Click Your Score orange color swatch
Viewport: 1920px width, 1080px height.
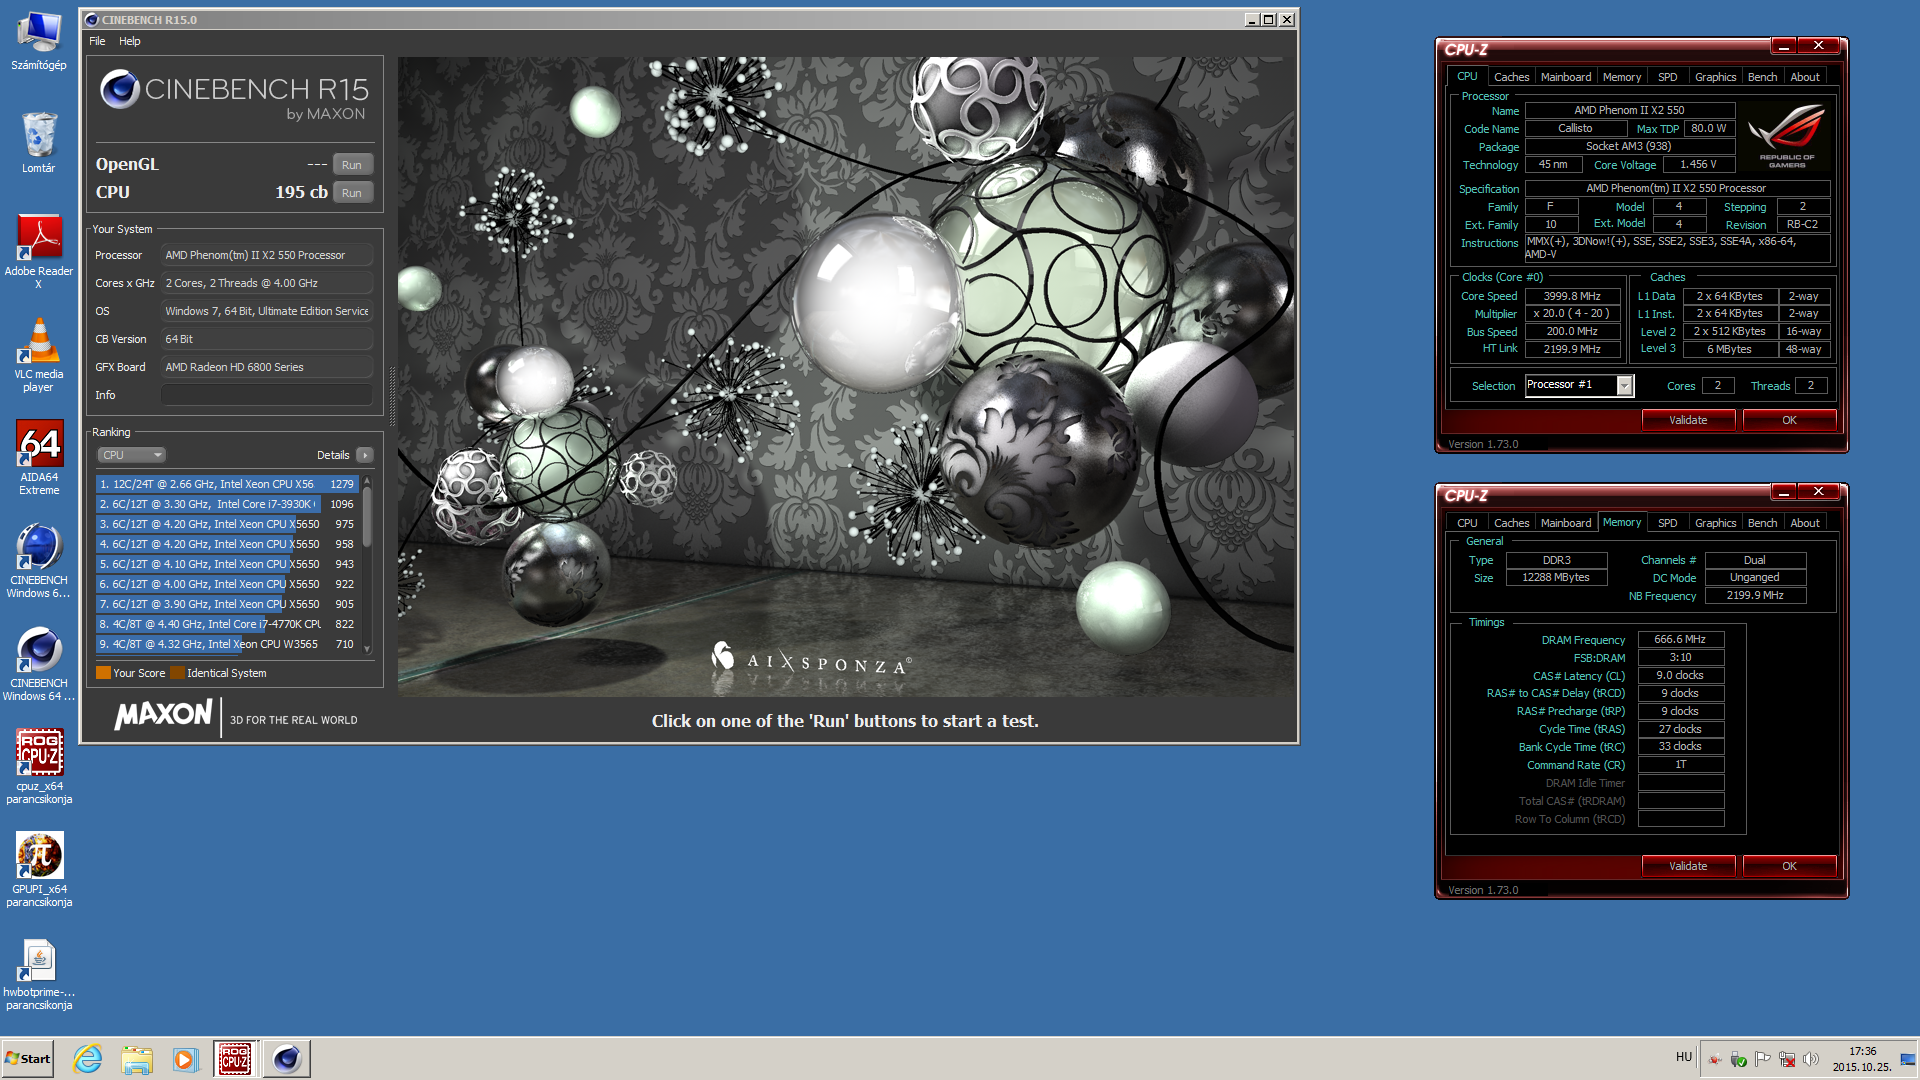pyautogui.click(x=103, y=673)
